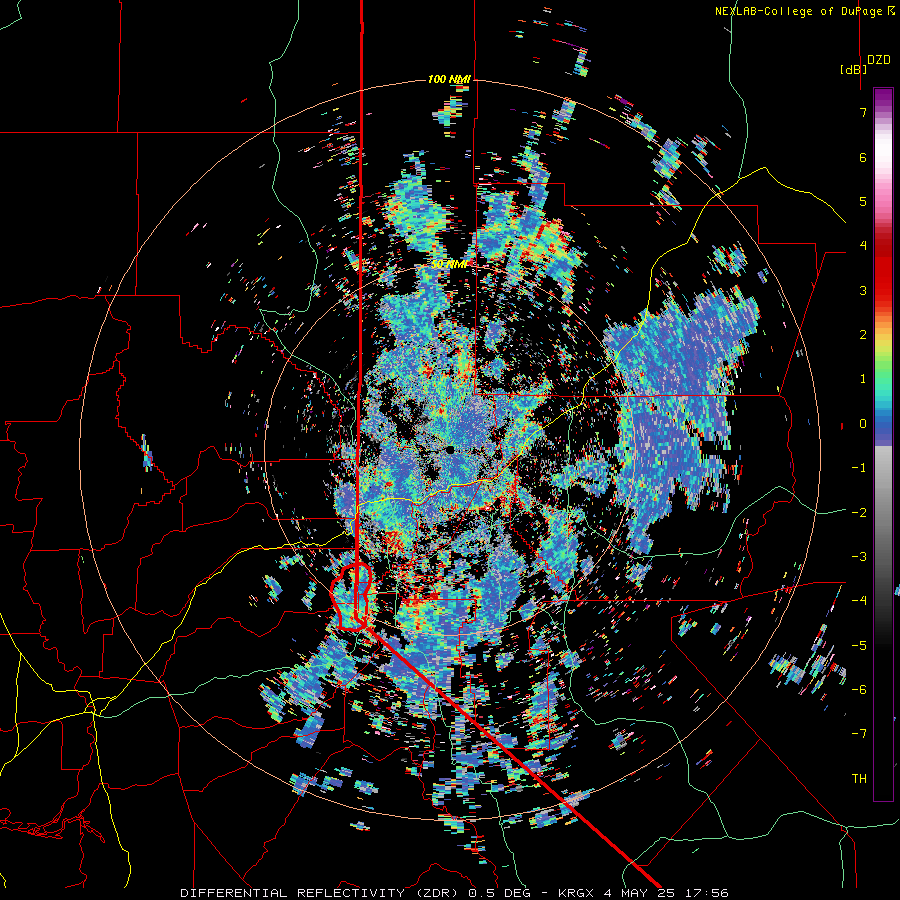Select the -2 value on the color scale
The width and height of the screenshot is (900, 900).
click(859, 512)
